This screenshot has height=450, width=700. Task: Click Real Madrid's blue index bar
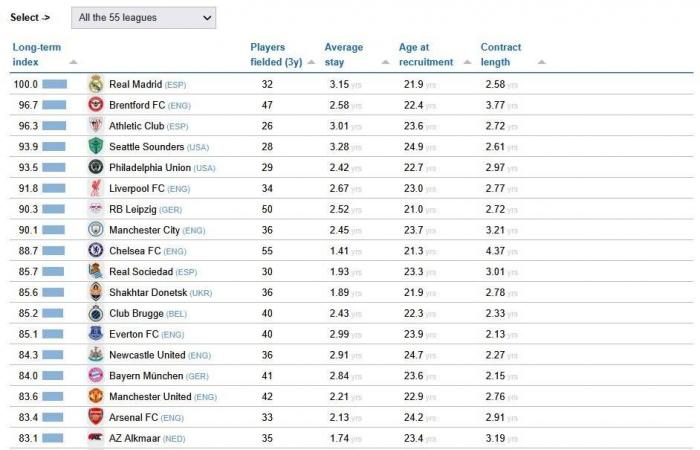tap(54, 84)
